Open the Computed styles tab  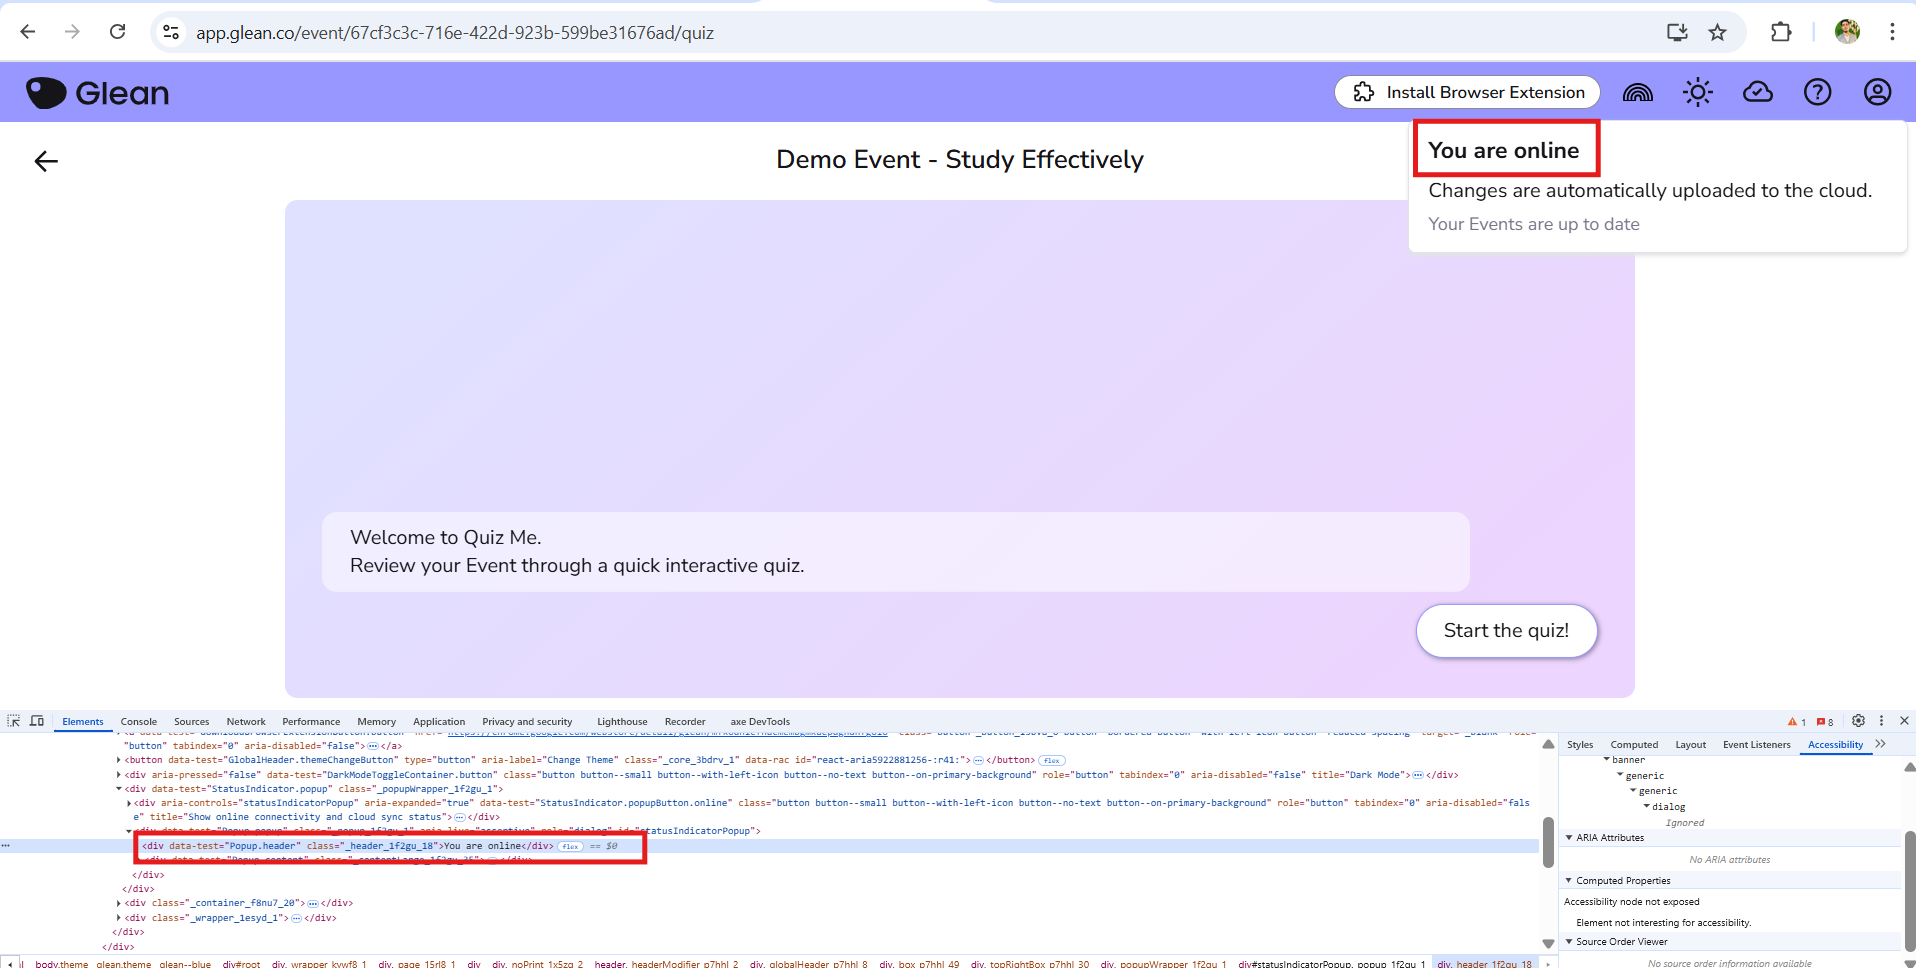(x=1634, y=745)
